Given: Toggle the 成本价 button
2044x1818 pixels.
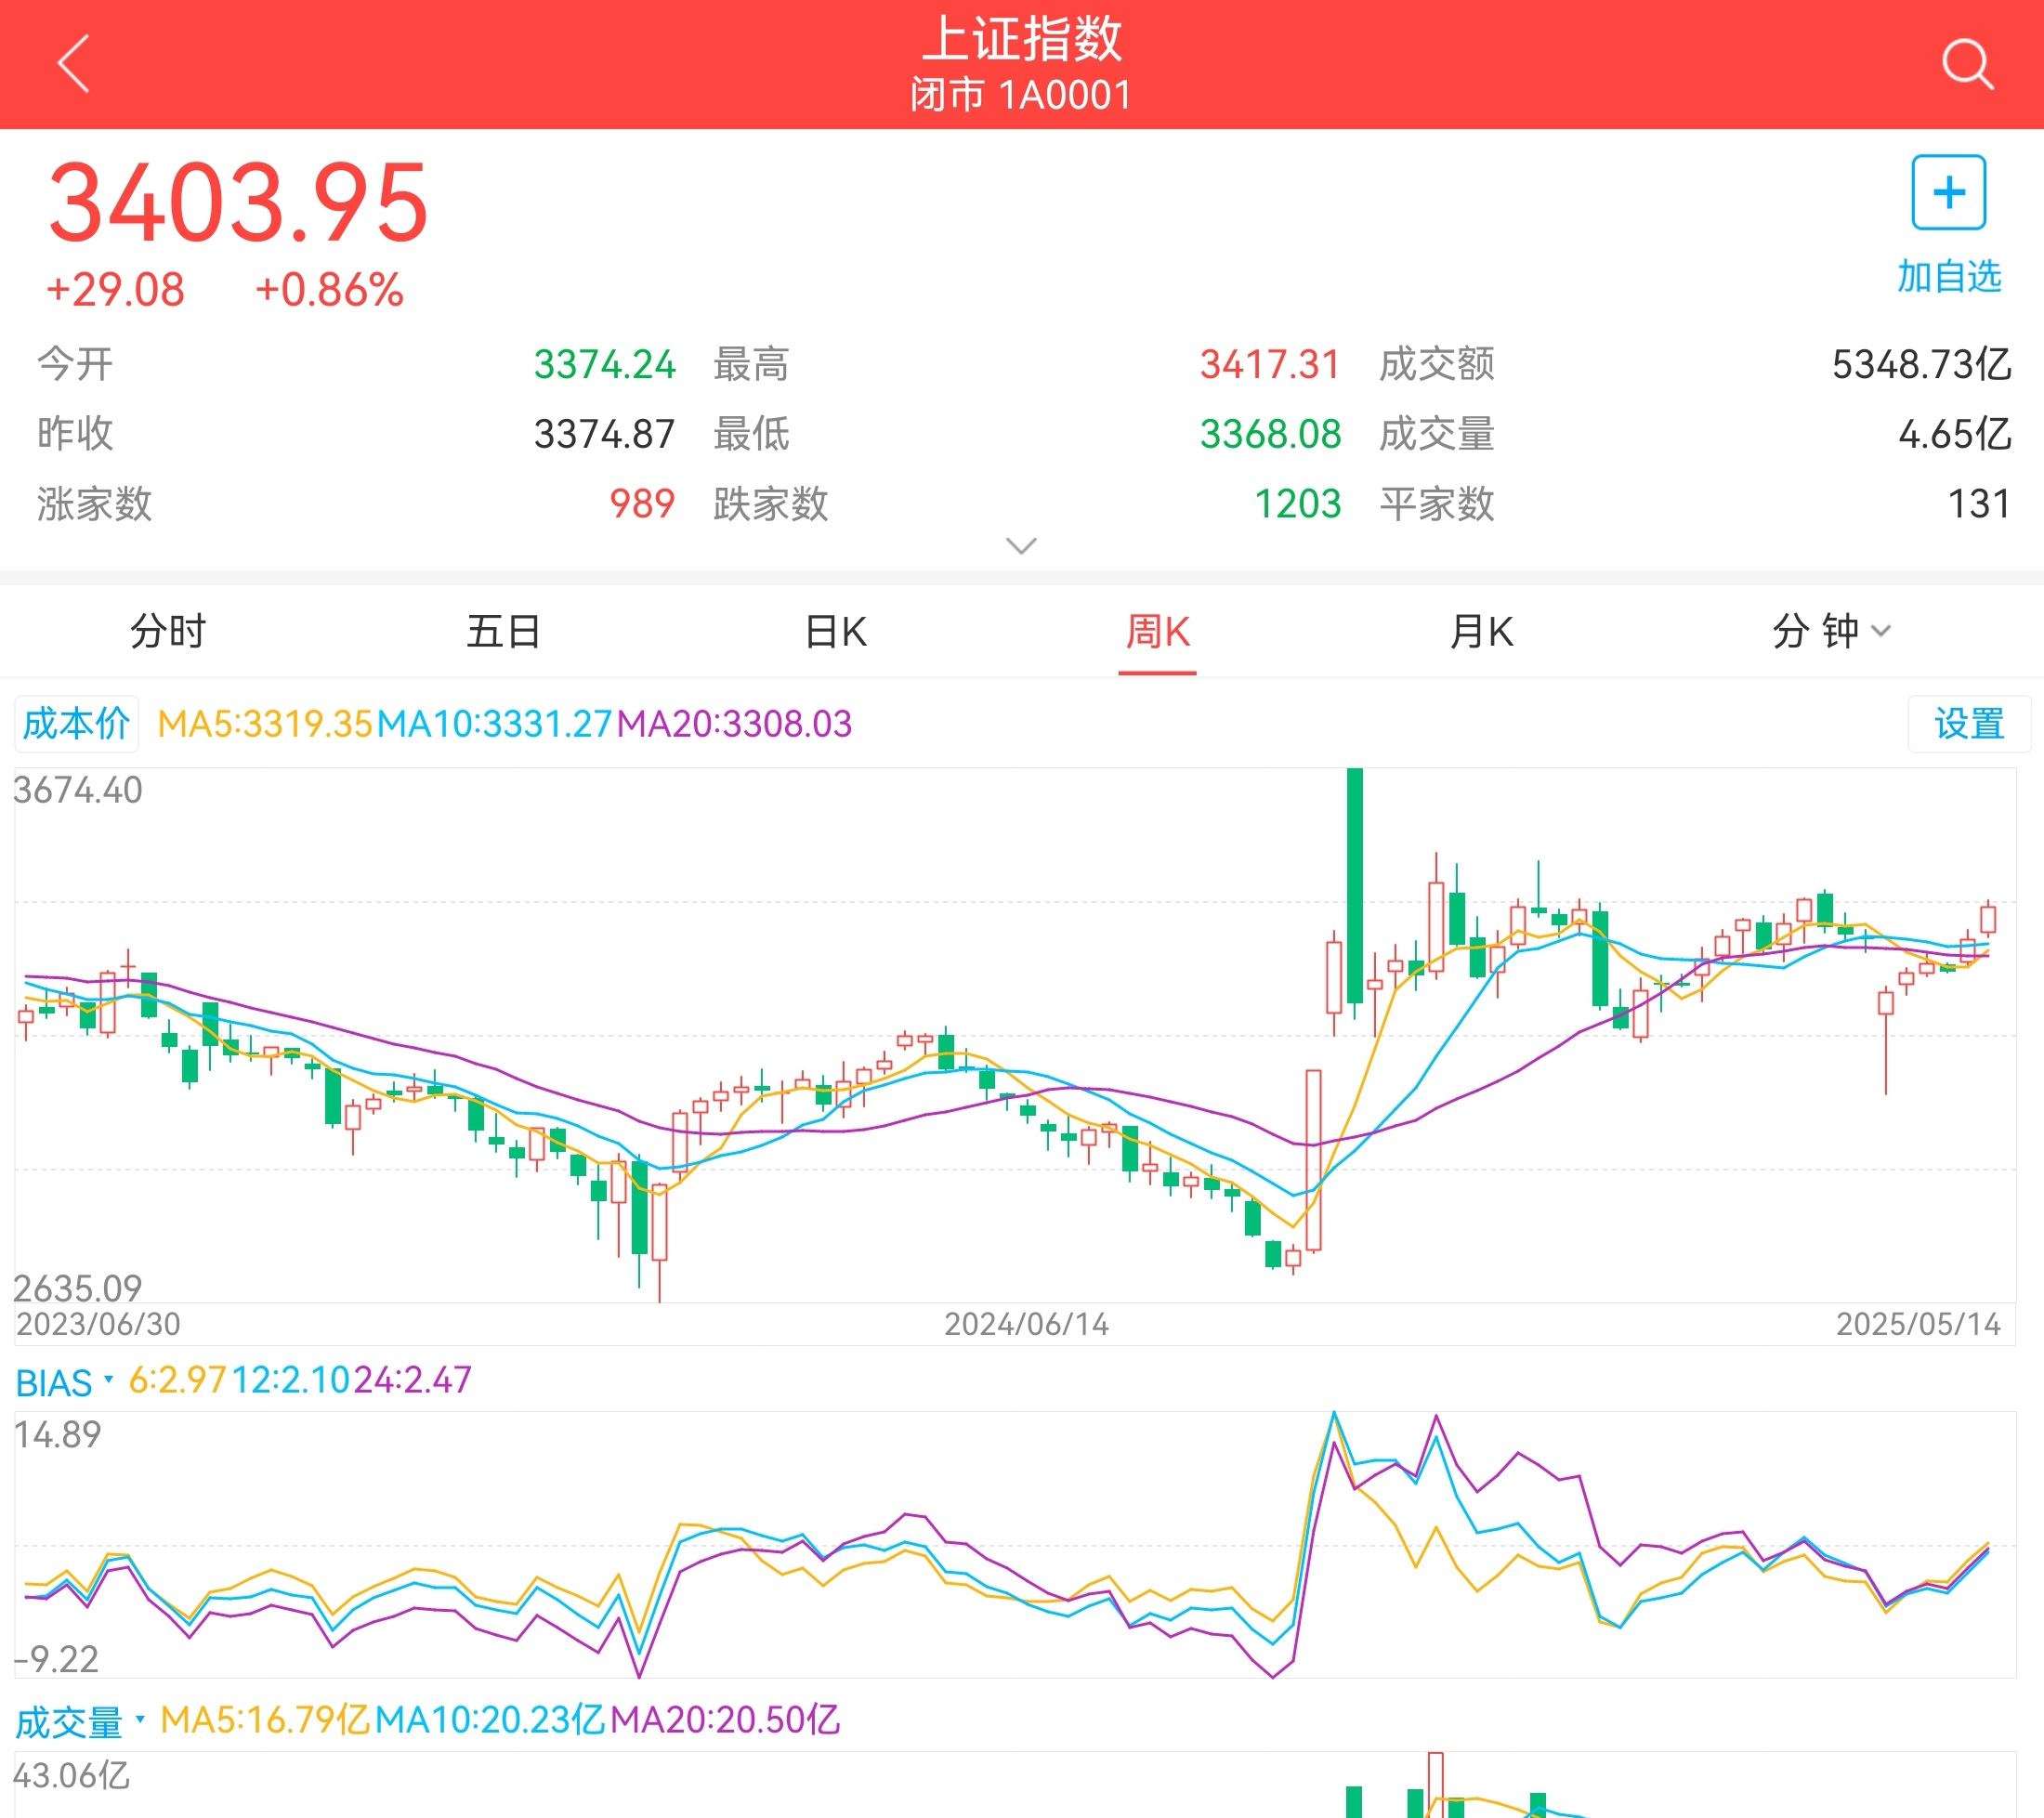Looking at the screenshot, I should tap(76, 723).
